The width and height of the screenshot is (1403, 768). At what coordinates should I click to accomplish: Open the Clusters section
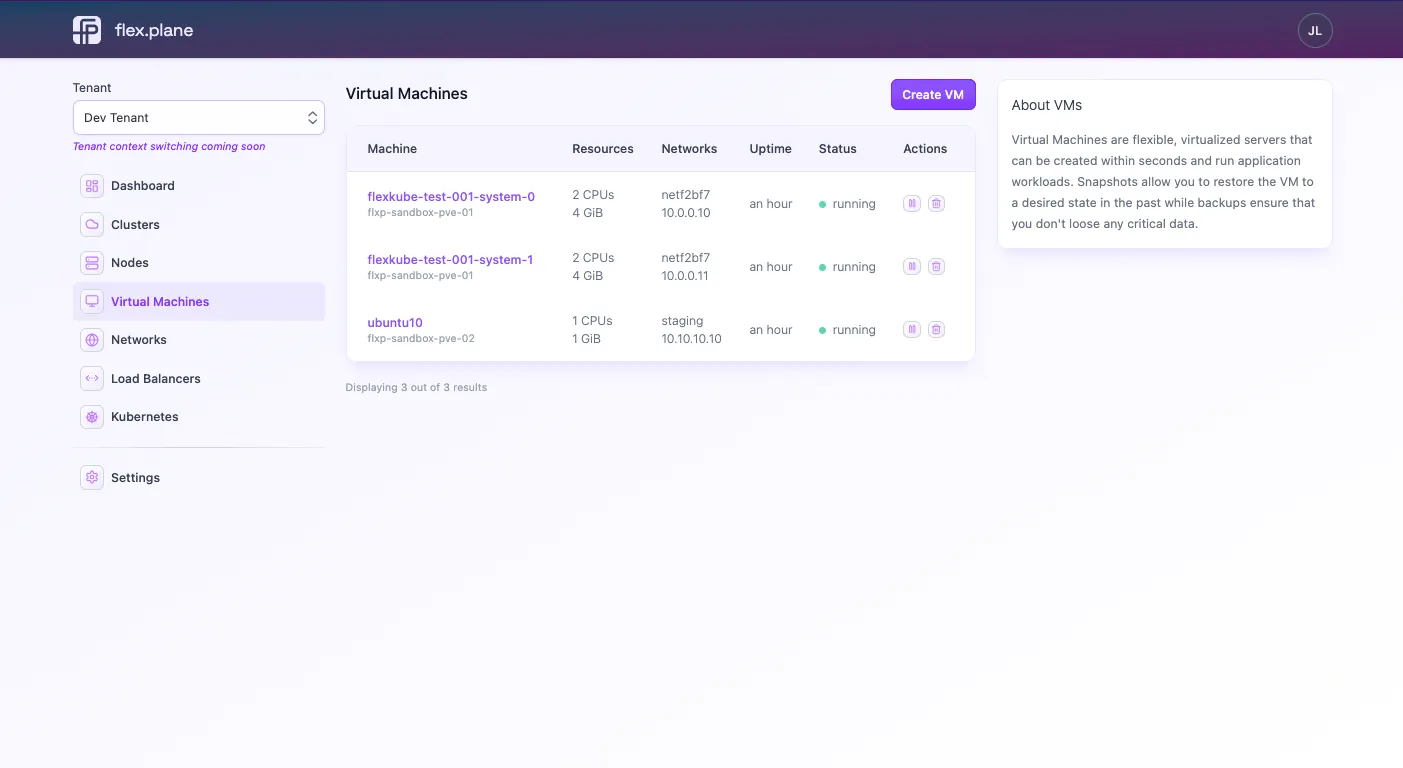pos(199,224)
